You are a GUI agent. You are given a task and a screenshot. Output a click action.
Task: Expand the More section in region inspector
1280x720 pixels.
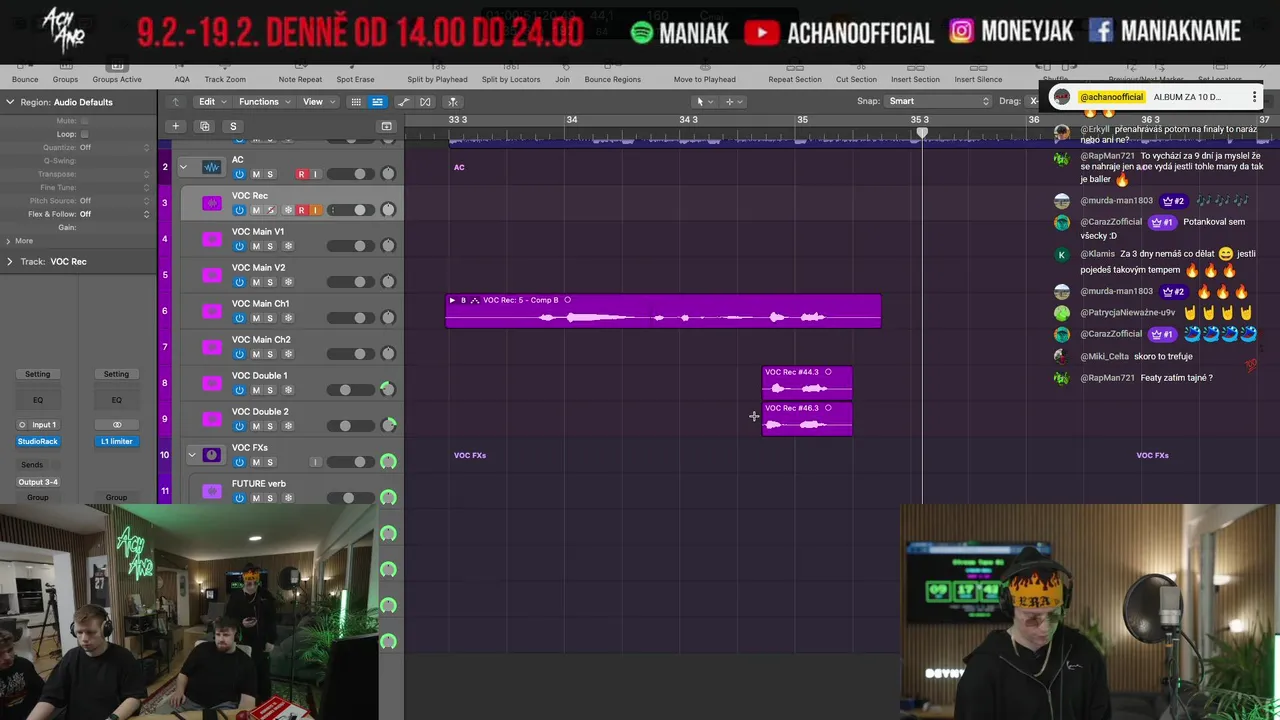9,241
